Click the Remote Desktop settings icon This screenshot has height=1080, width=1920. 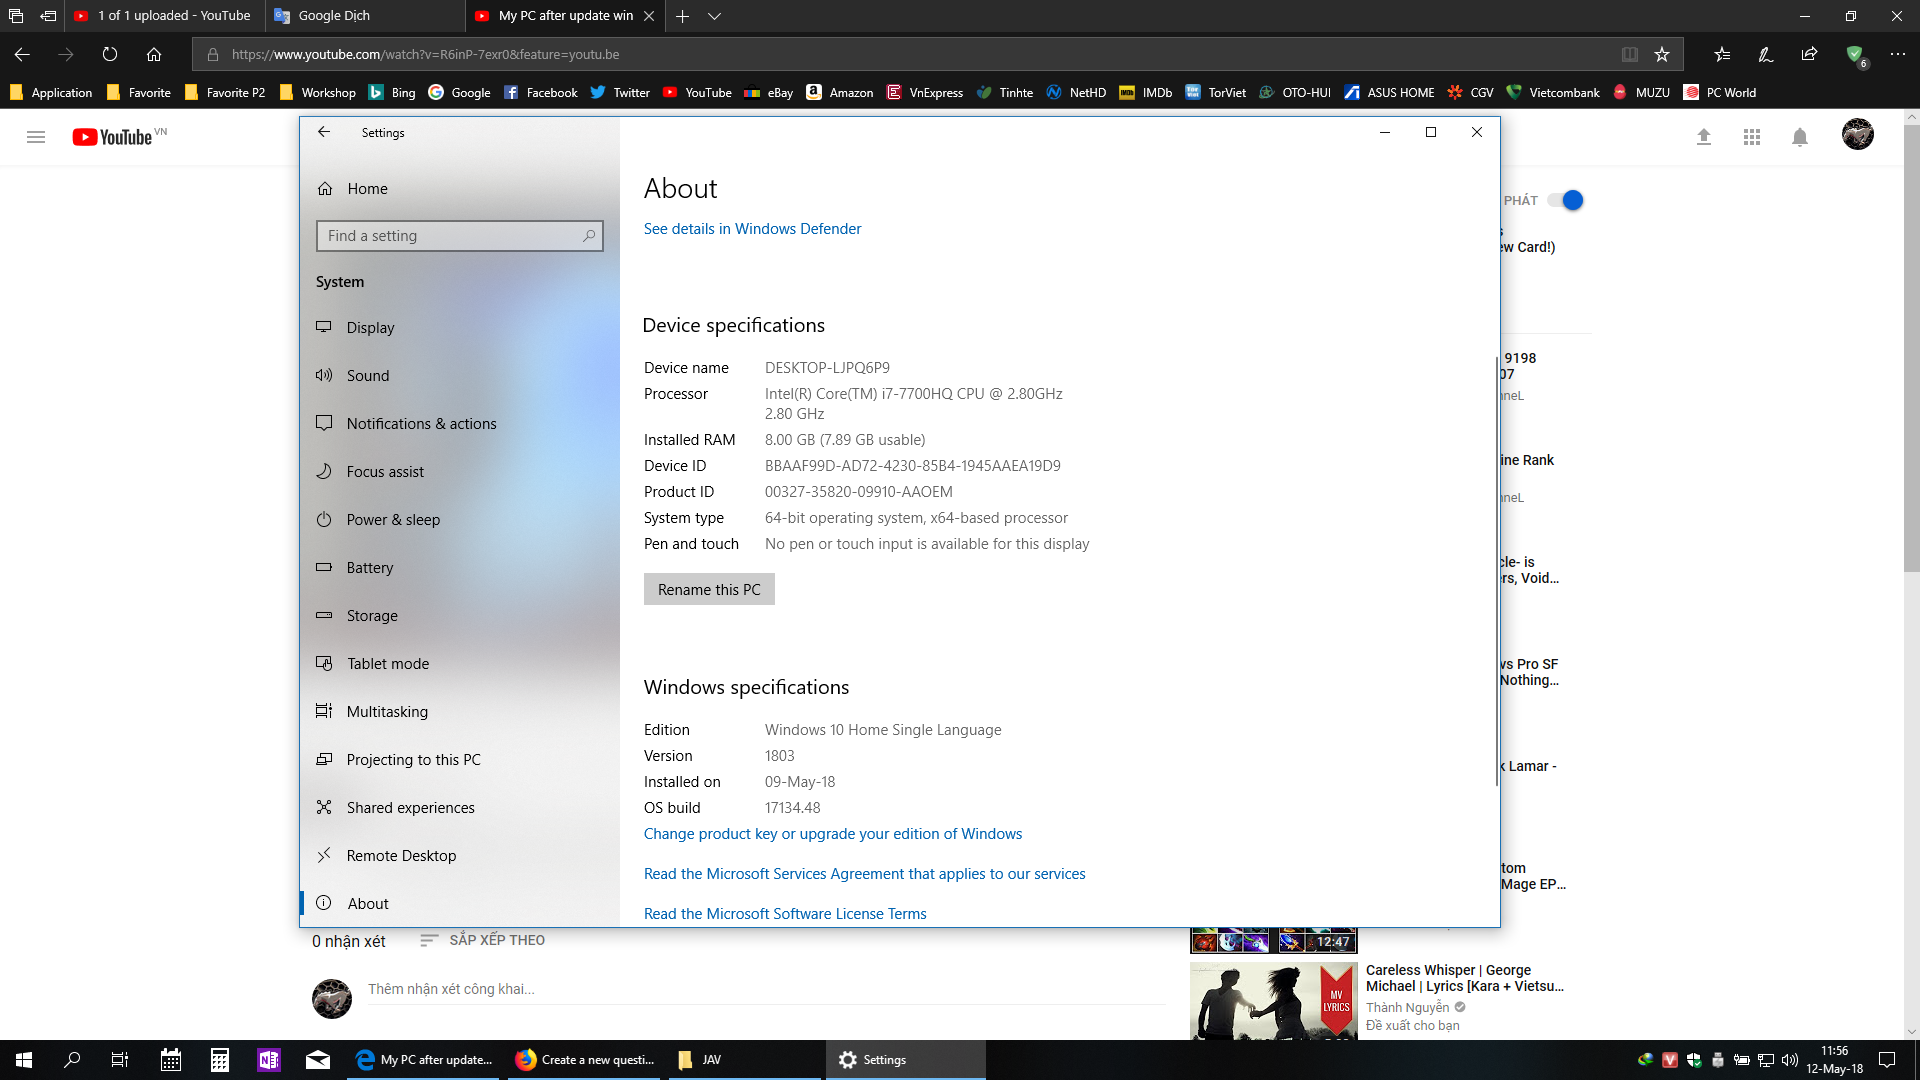(x=324, y=855)
